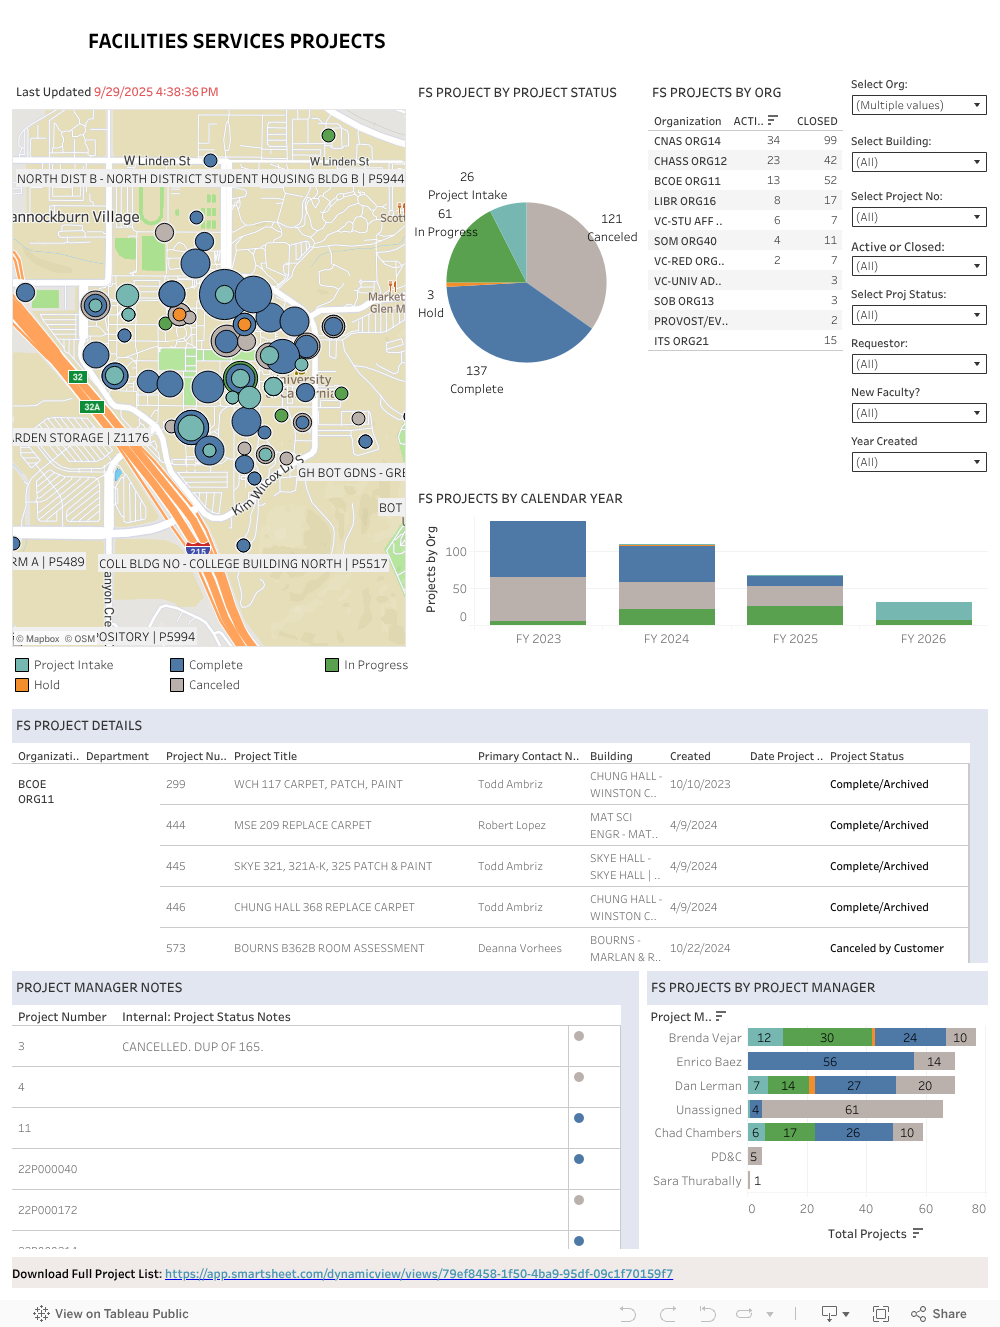Open the Select Building dropdown
The image size is (1000, 1327).
(x=918, y=162)
